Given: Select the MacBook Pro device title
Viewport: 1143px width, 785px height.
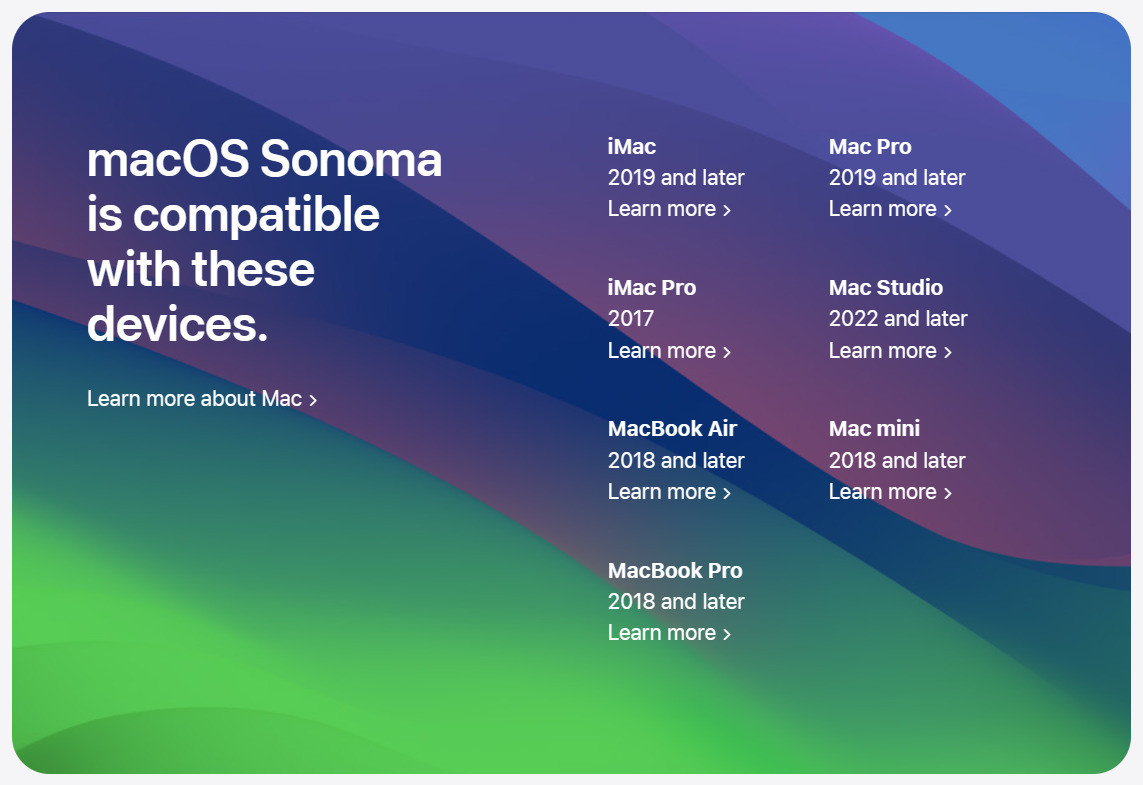Looking at the screenshot, I should click(675, 571).
